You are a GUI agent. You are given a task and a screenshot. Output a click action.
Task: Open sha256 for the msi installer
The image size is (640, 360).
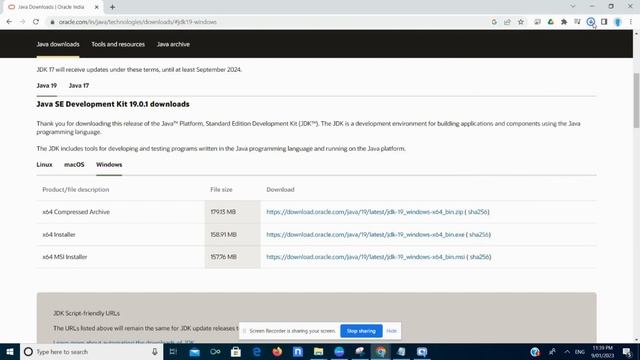click(x=479, y=257)
